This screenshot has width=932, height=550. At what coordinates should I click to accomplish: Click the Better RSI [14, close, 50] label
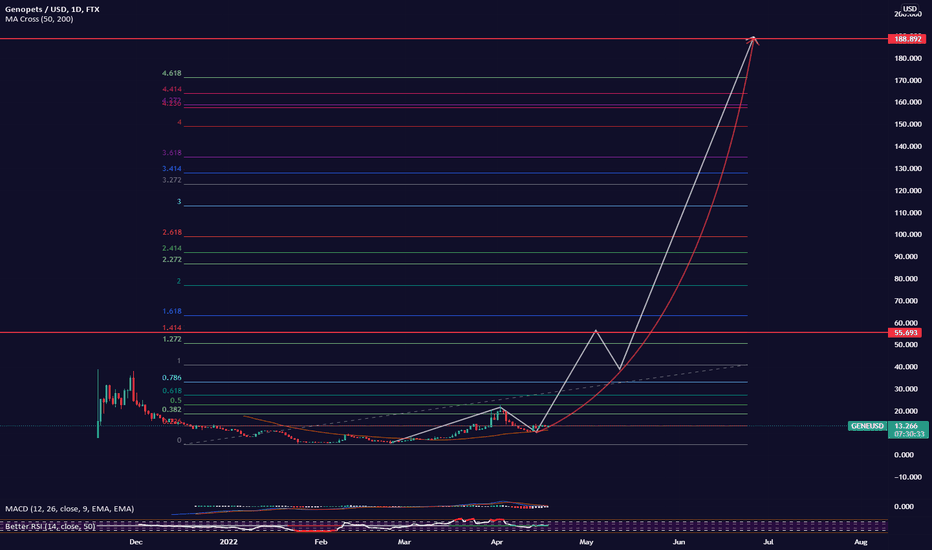coord(50,526)
